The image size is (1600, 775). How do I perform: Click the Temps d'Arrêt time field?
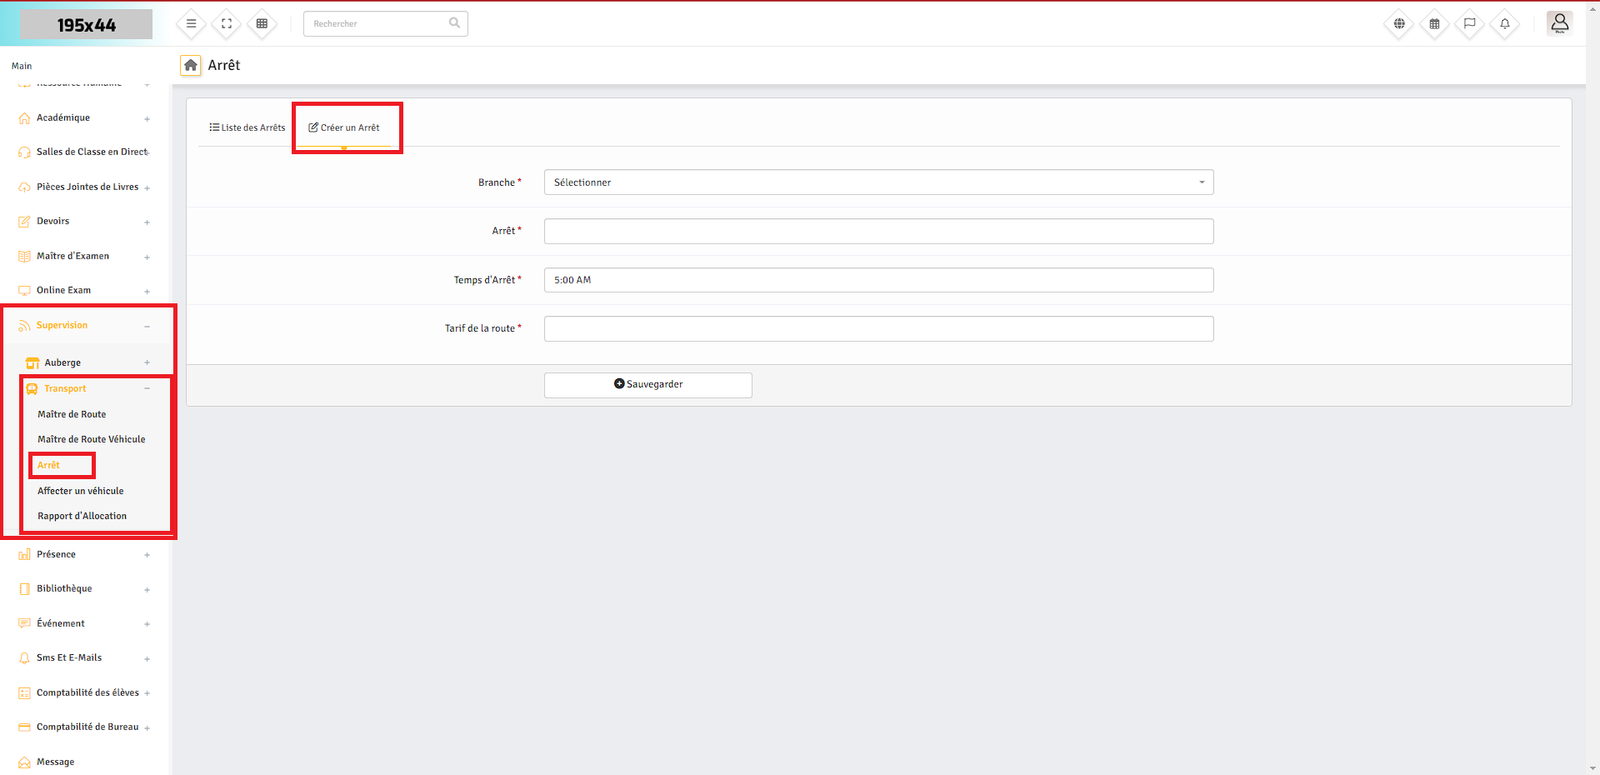878,280
